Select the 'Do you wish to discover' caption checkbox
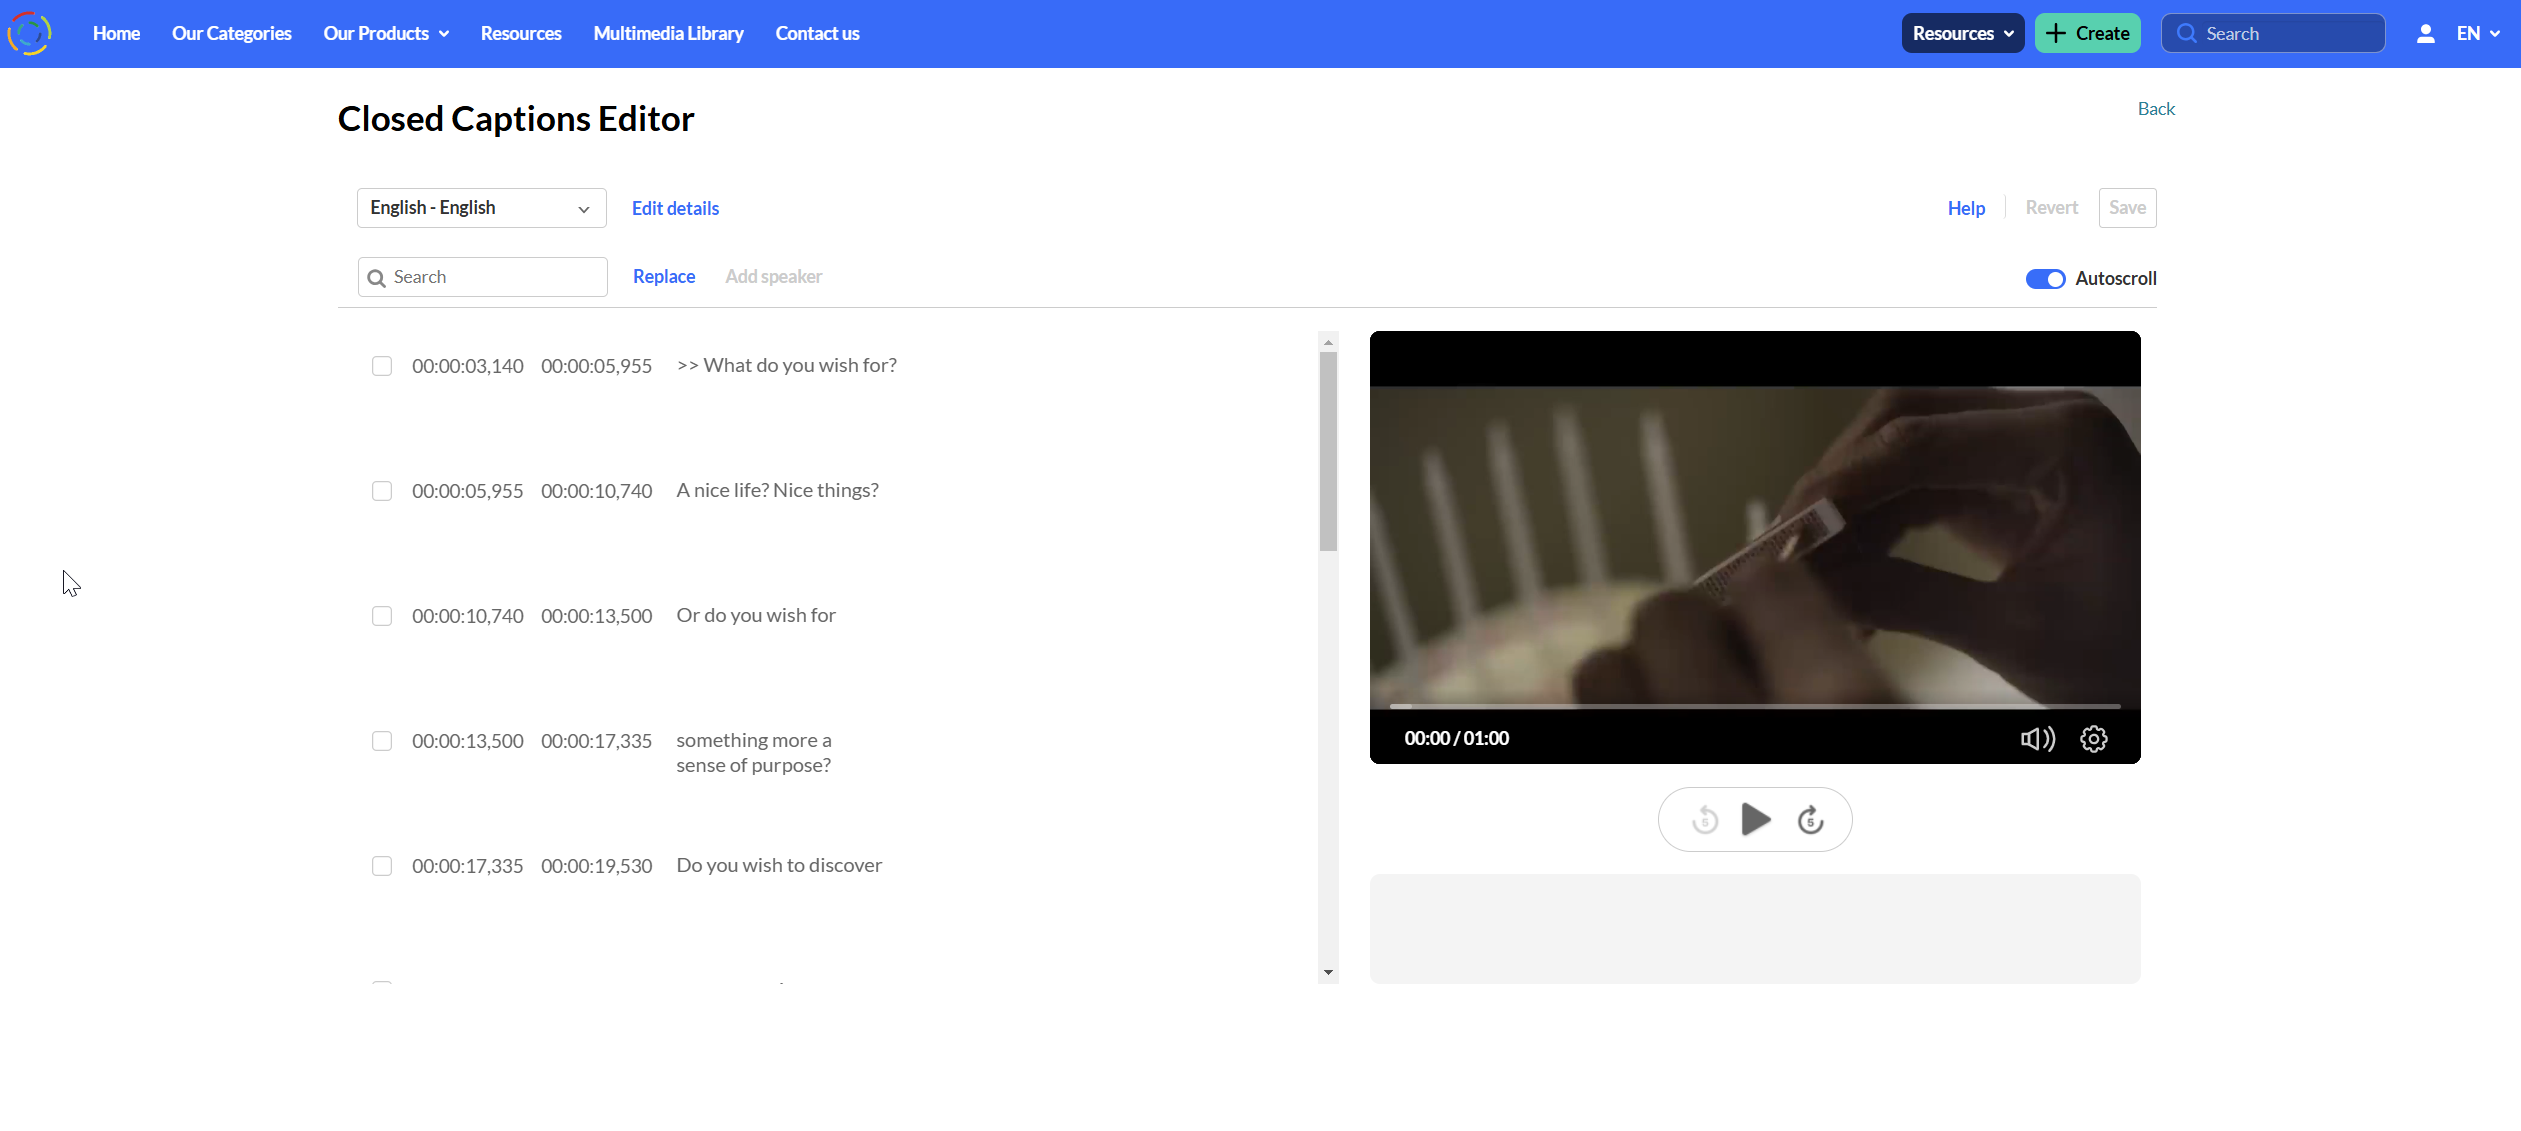This screenshot has width=2521, height=1131. coord(382,866)
